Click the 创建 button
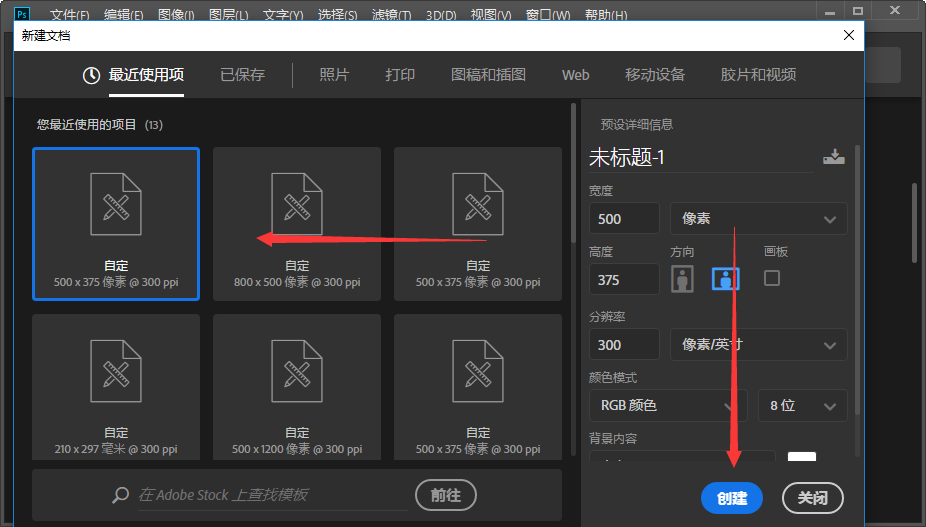The image size is (926, 527). point(732,498)
